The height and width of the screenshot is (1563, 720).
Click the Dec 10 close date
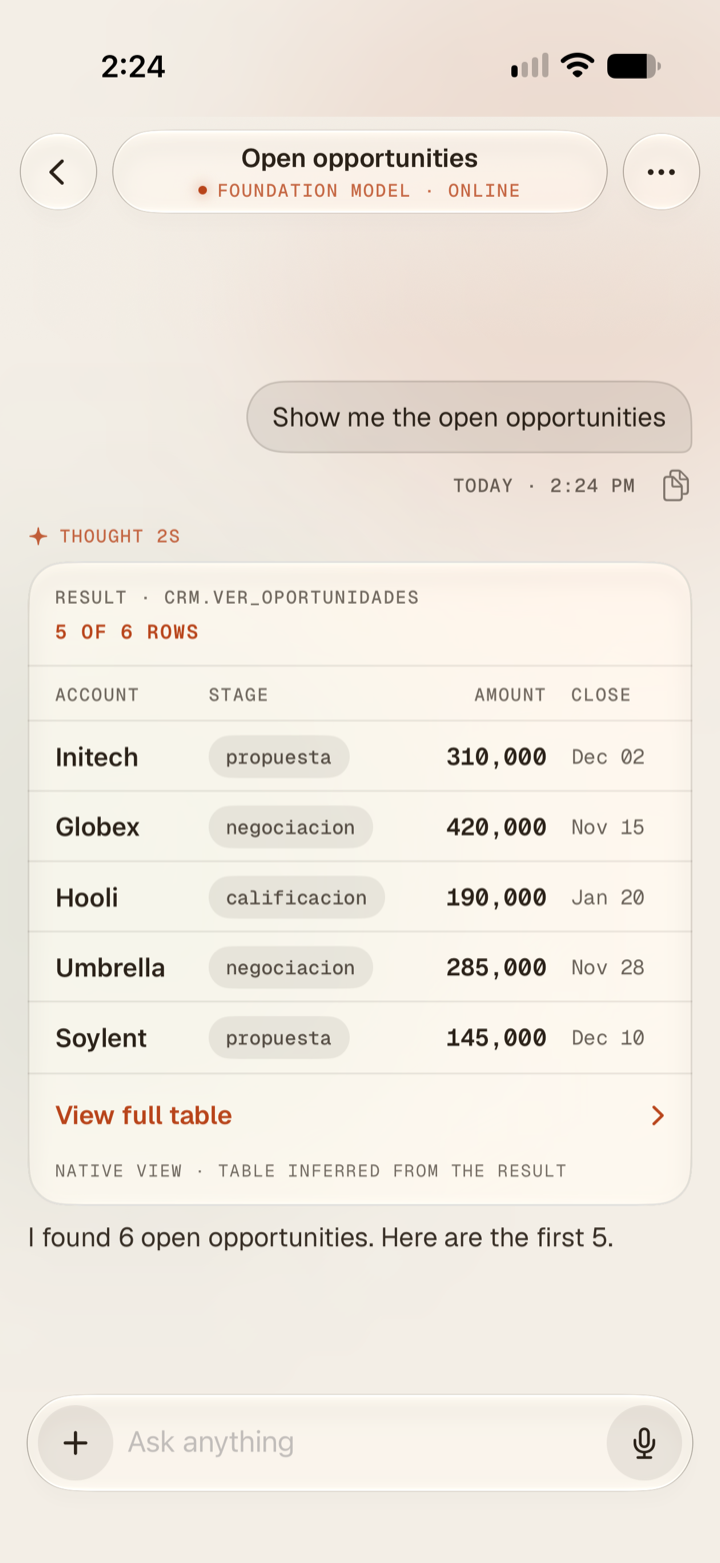608,1038
